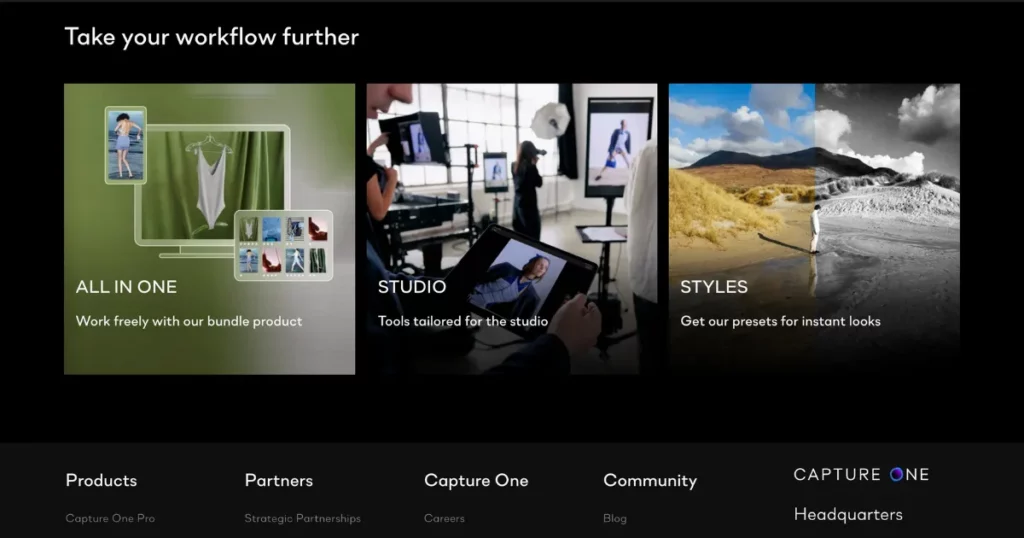Click the Capture One footer column heading
The width and height of the screenshot is (1024, 538).
(476, 481)
